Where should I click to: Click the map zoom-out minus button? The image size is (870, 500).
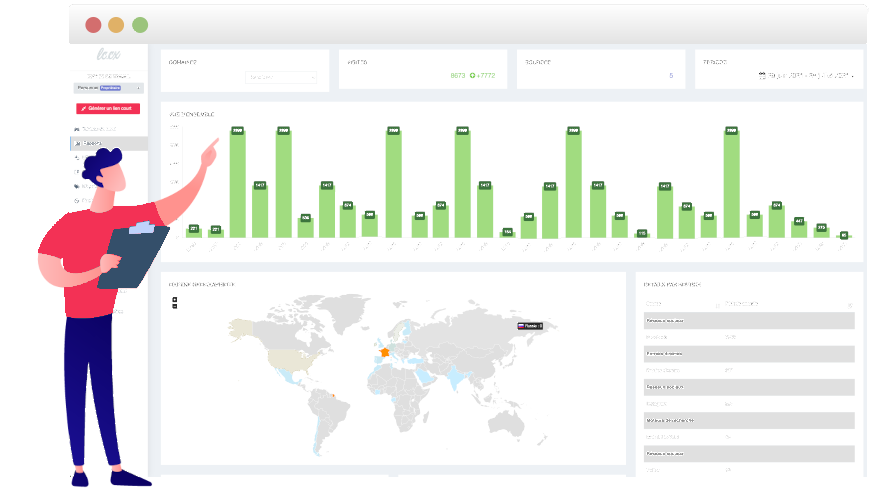(175, 306)
